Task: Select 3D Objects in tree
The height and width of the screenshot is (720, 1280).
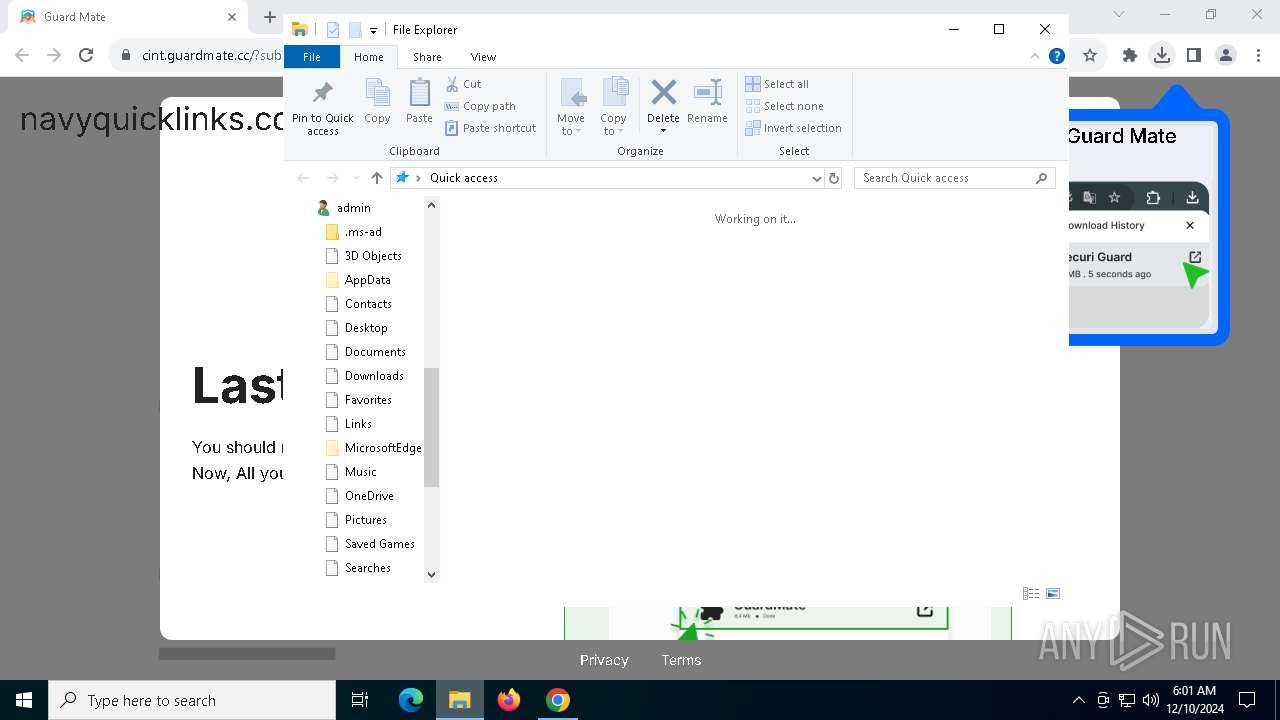Action: tap(373, 256)
